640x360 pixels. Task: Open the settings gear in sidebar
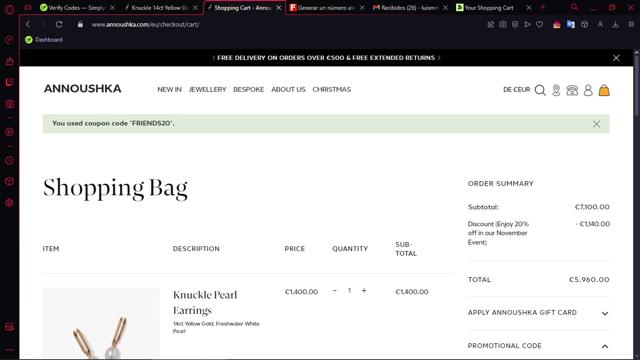(x=9, y=203)
